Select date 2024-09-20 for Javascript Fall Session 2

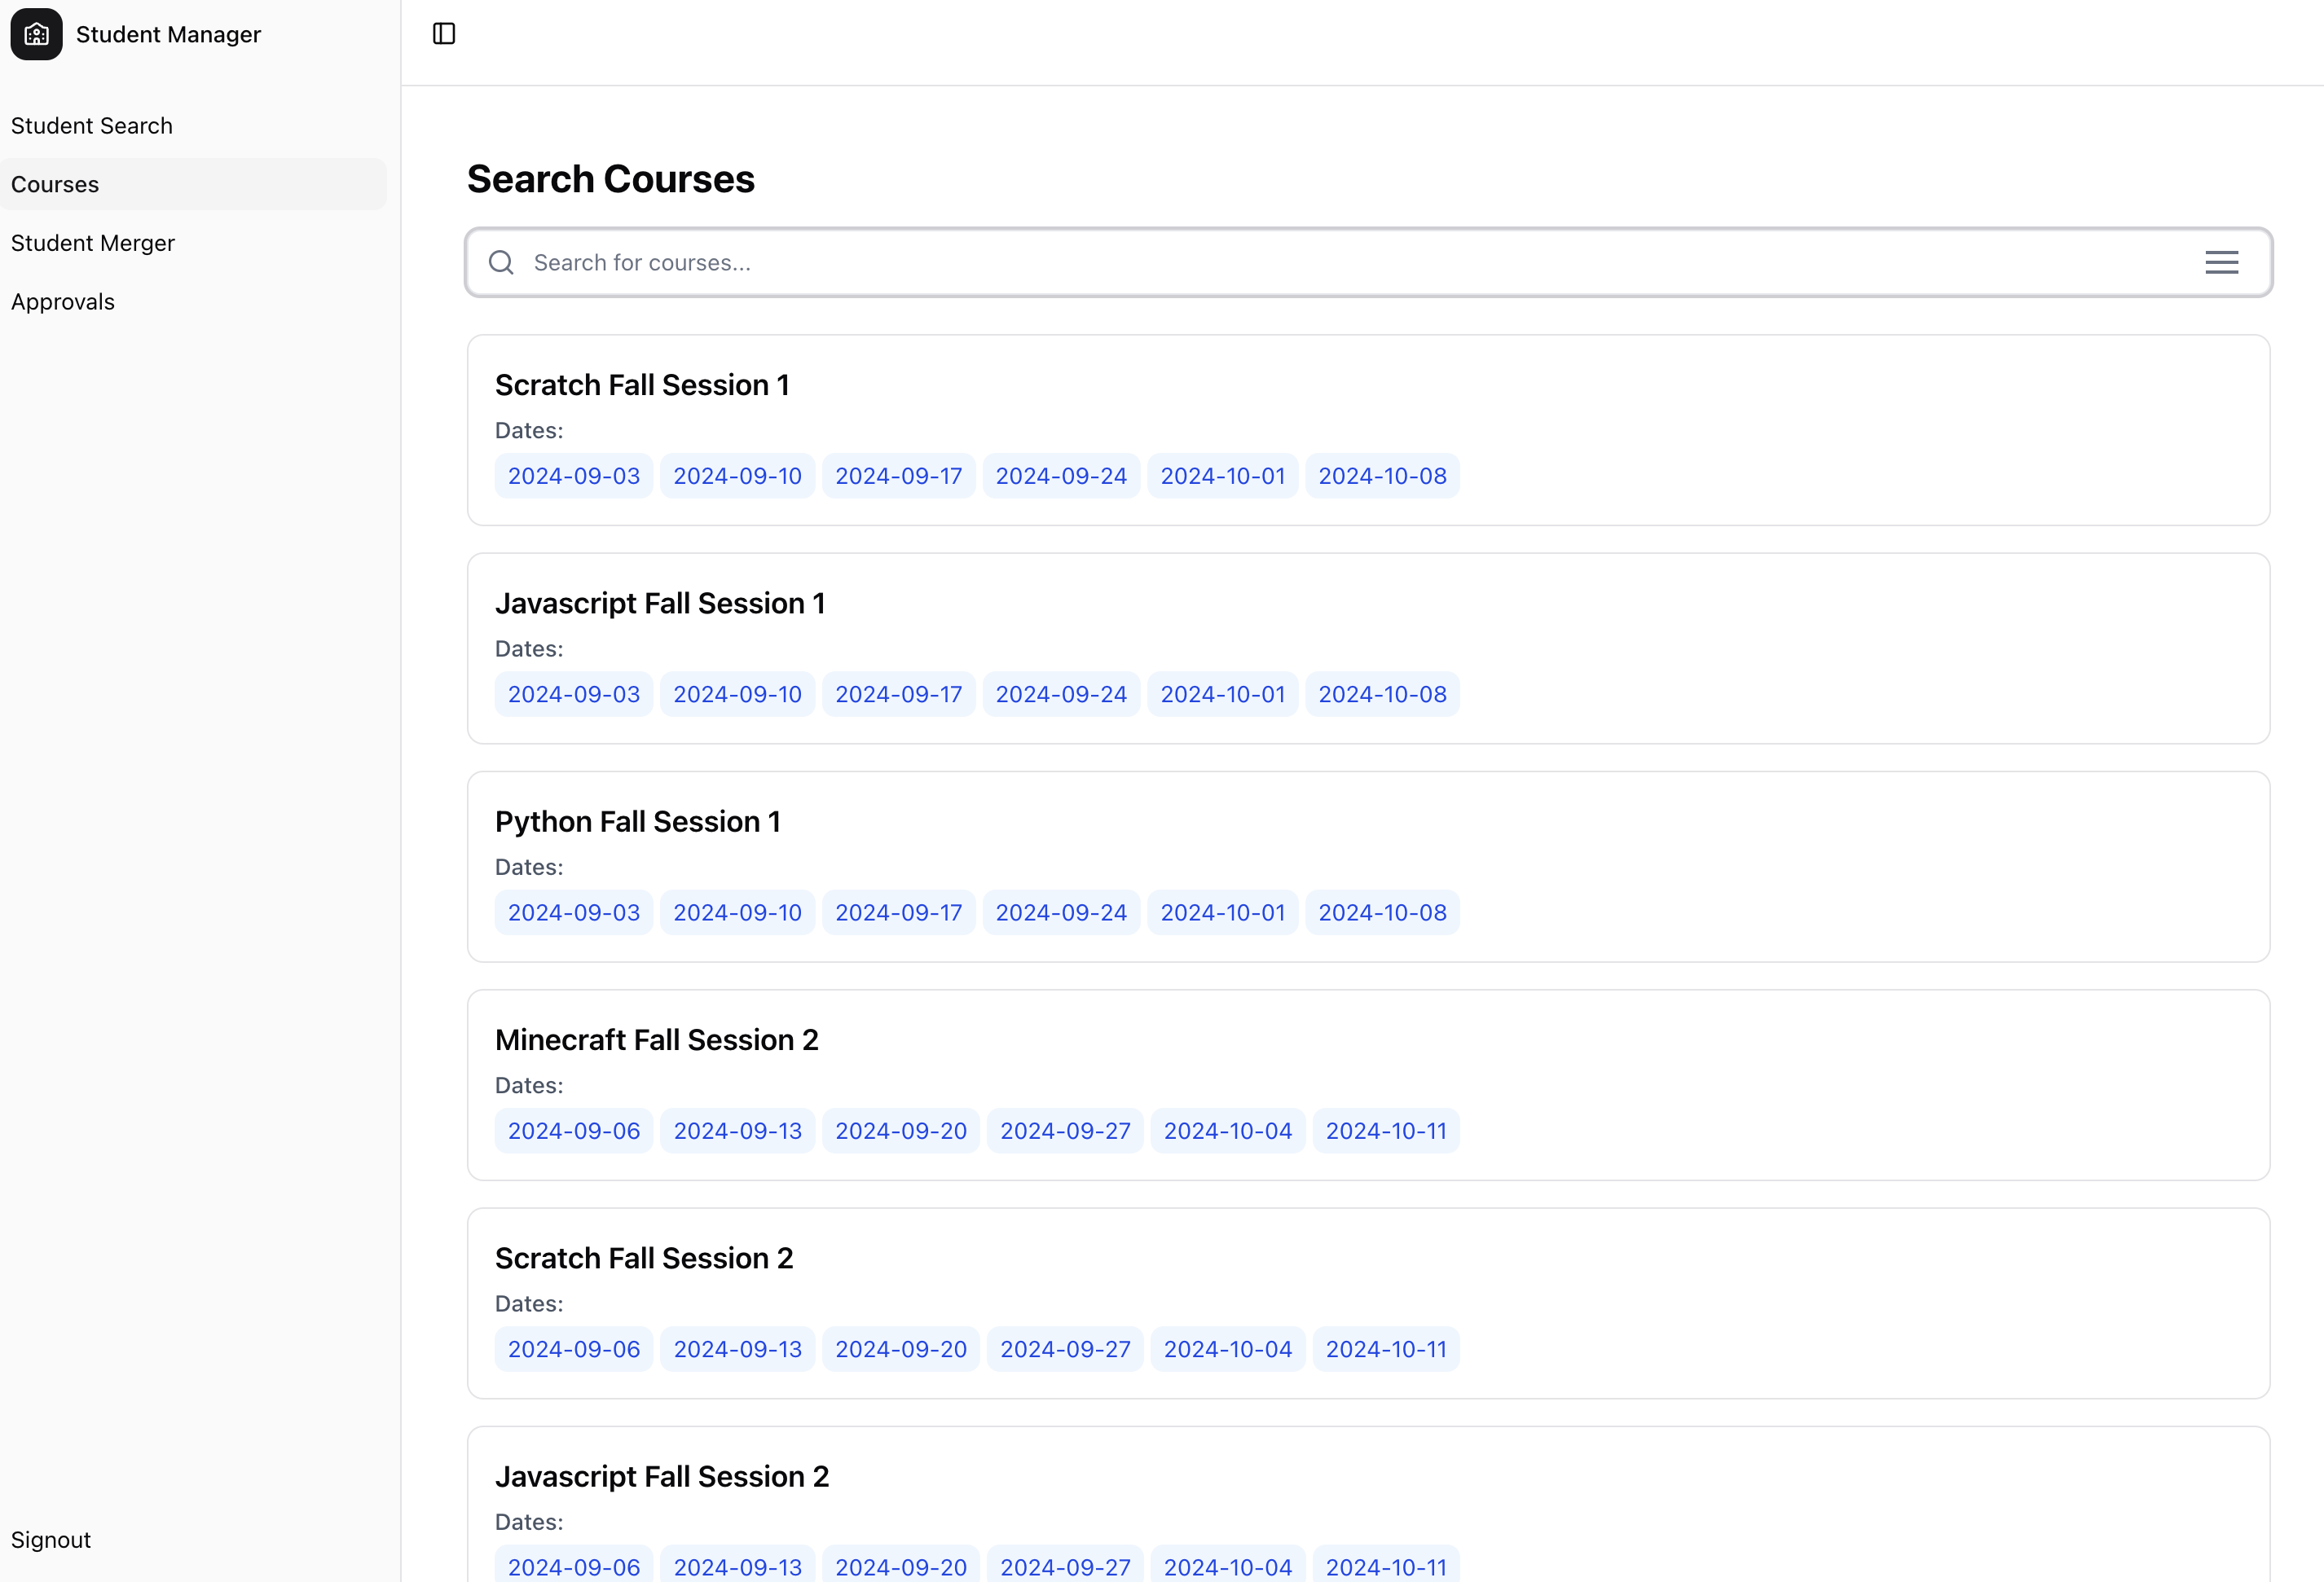900,1566
